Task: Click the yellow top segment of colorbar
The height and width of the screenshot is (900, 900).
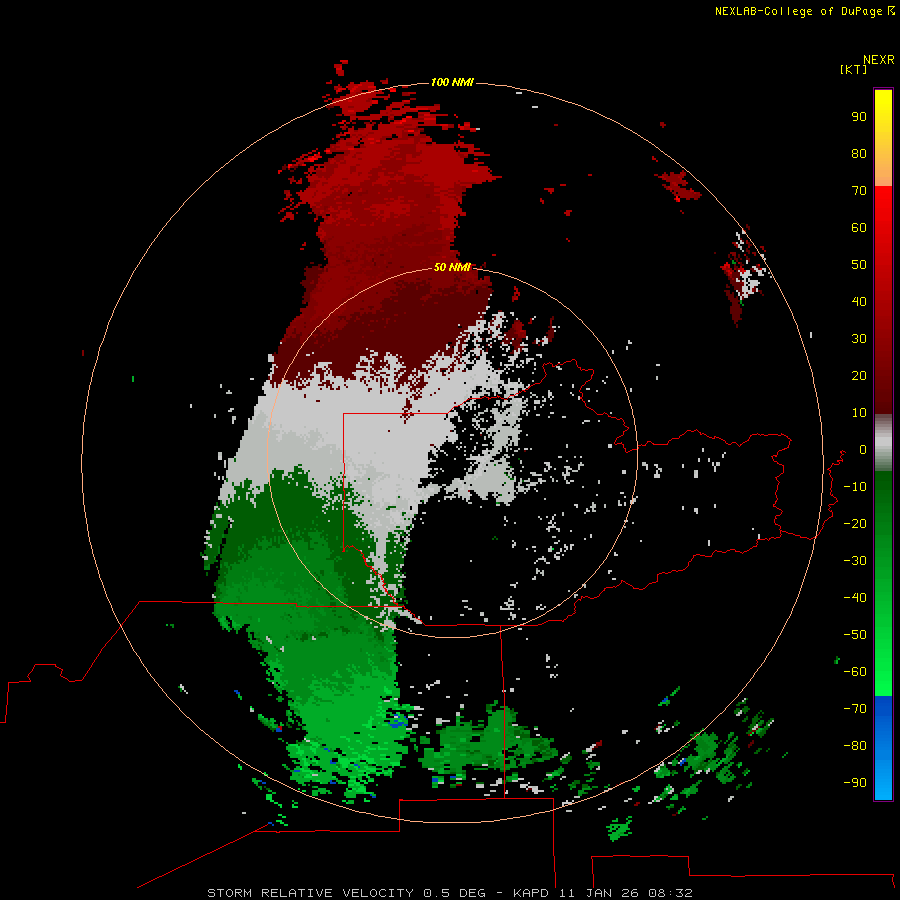Action: click(x=883, y=138)
